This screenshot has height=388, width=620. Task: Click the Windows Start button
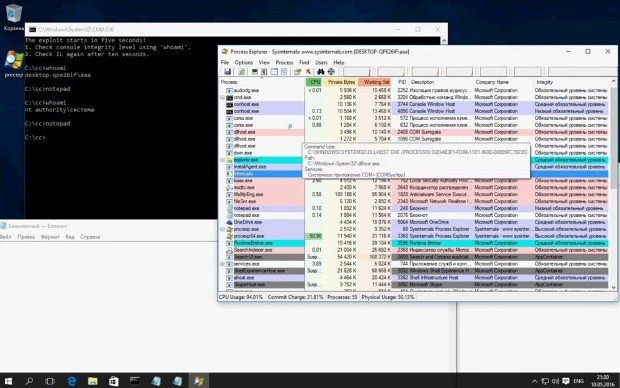click(x=8, y=381)
